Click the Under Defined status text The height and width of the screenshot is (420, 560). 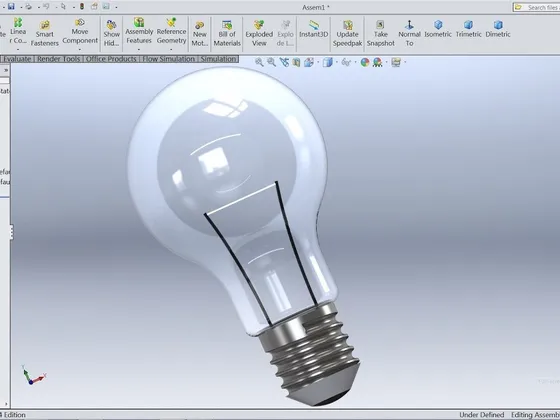pos(481,415)
